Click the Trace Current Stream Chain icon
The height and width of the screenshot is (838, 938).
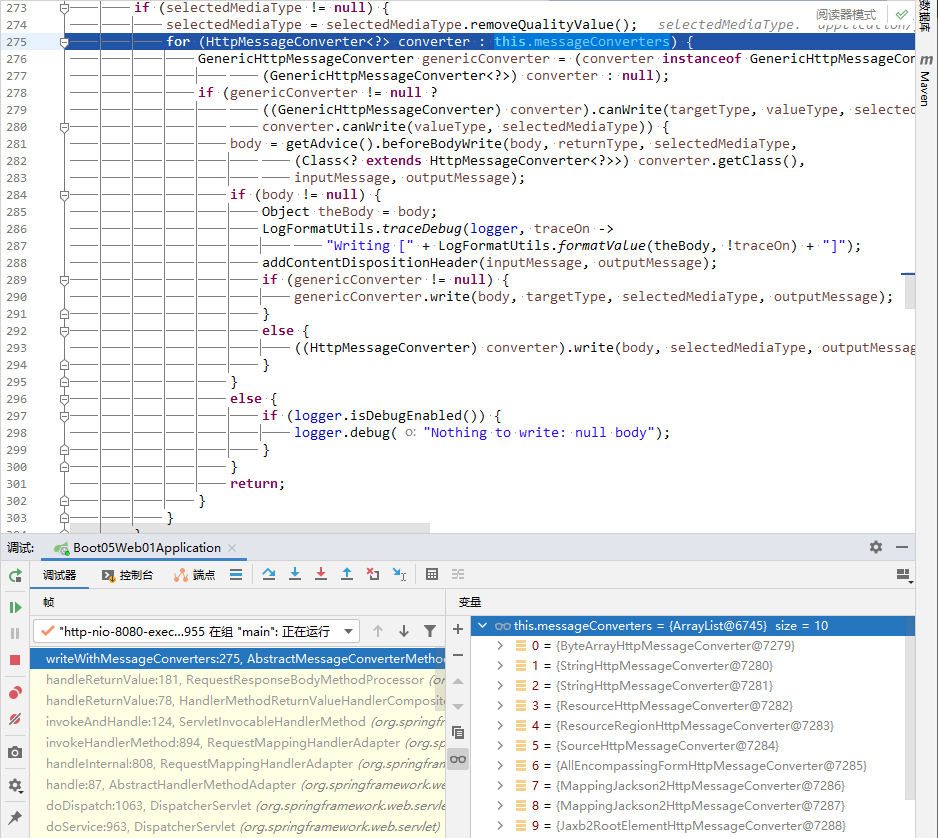click(x=458, y=574)
